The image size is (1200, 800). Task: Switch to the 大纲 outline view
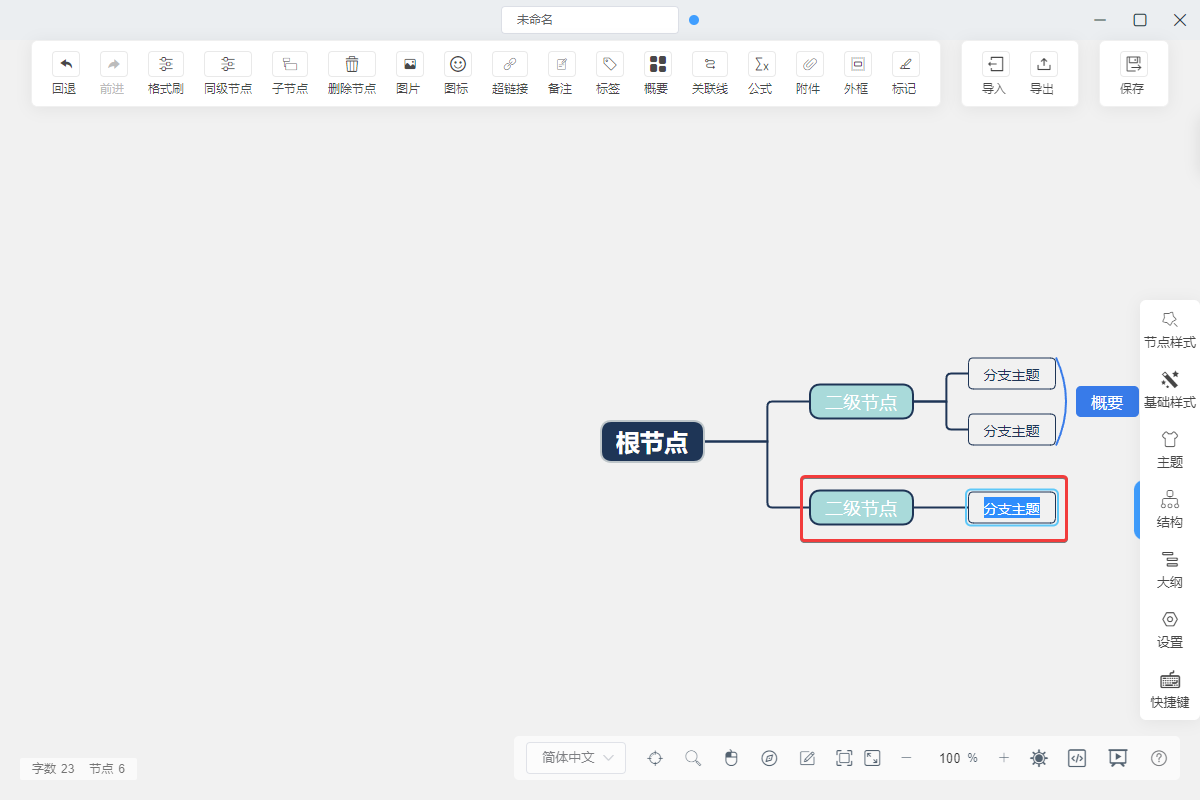pyautogui.click(x=1169, y=570)
